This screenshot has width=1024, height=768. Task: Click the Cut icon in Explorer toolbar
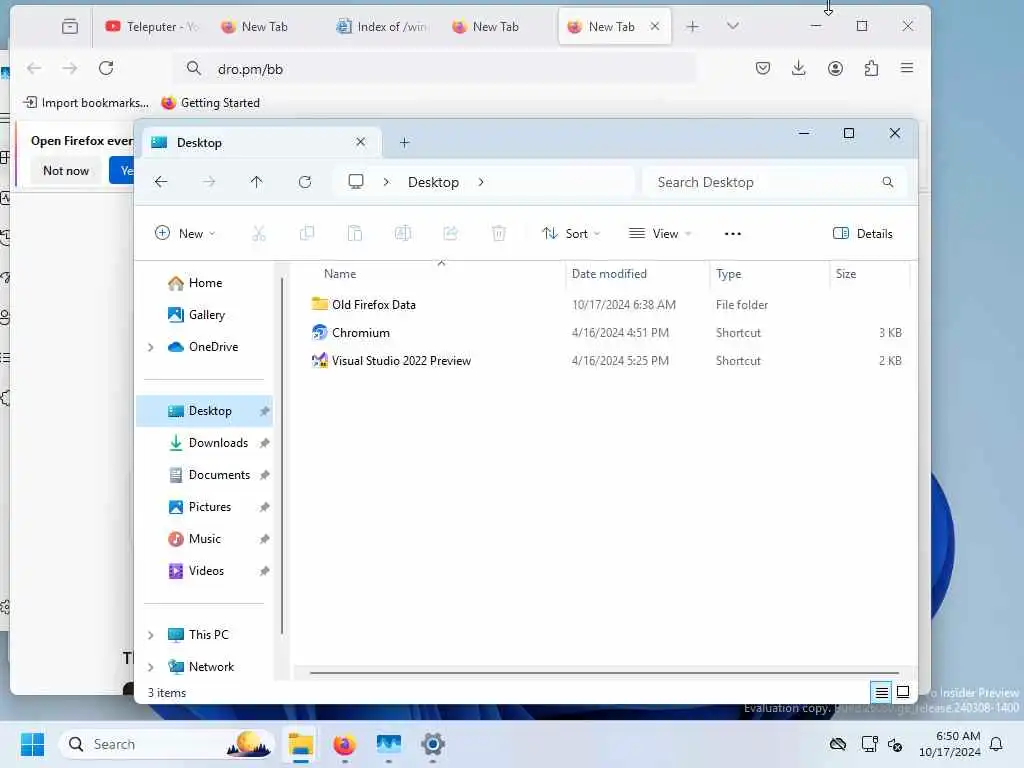259,233
